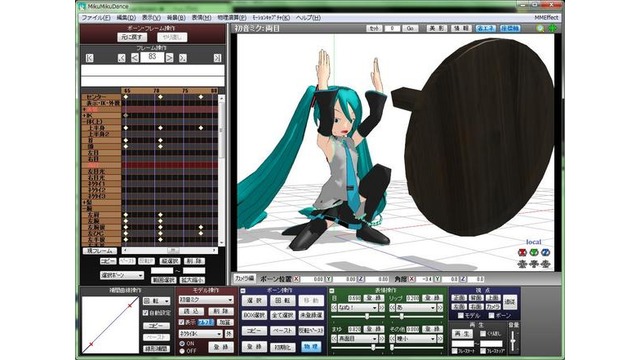Click the Z icon beside bone position
Screen dimensions: 640x360
(x=361, y=279)
